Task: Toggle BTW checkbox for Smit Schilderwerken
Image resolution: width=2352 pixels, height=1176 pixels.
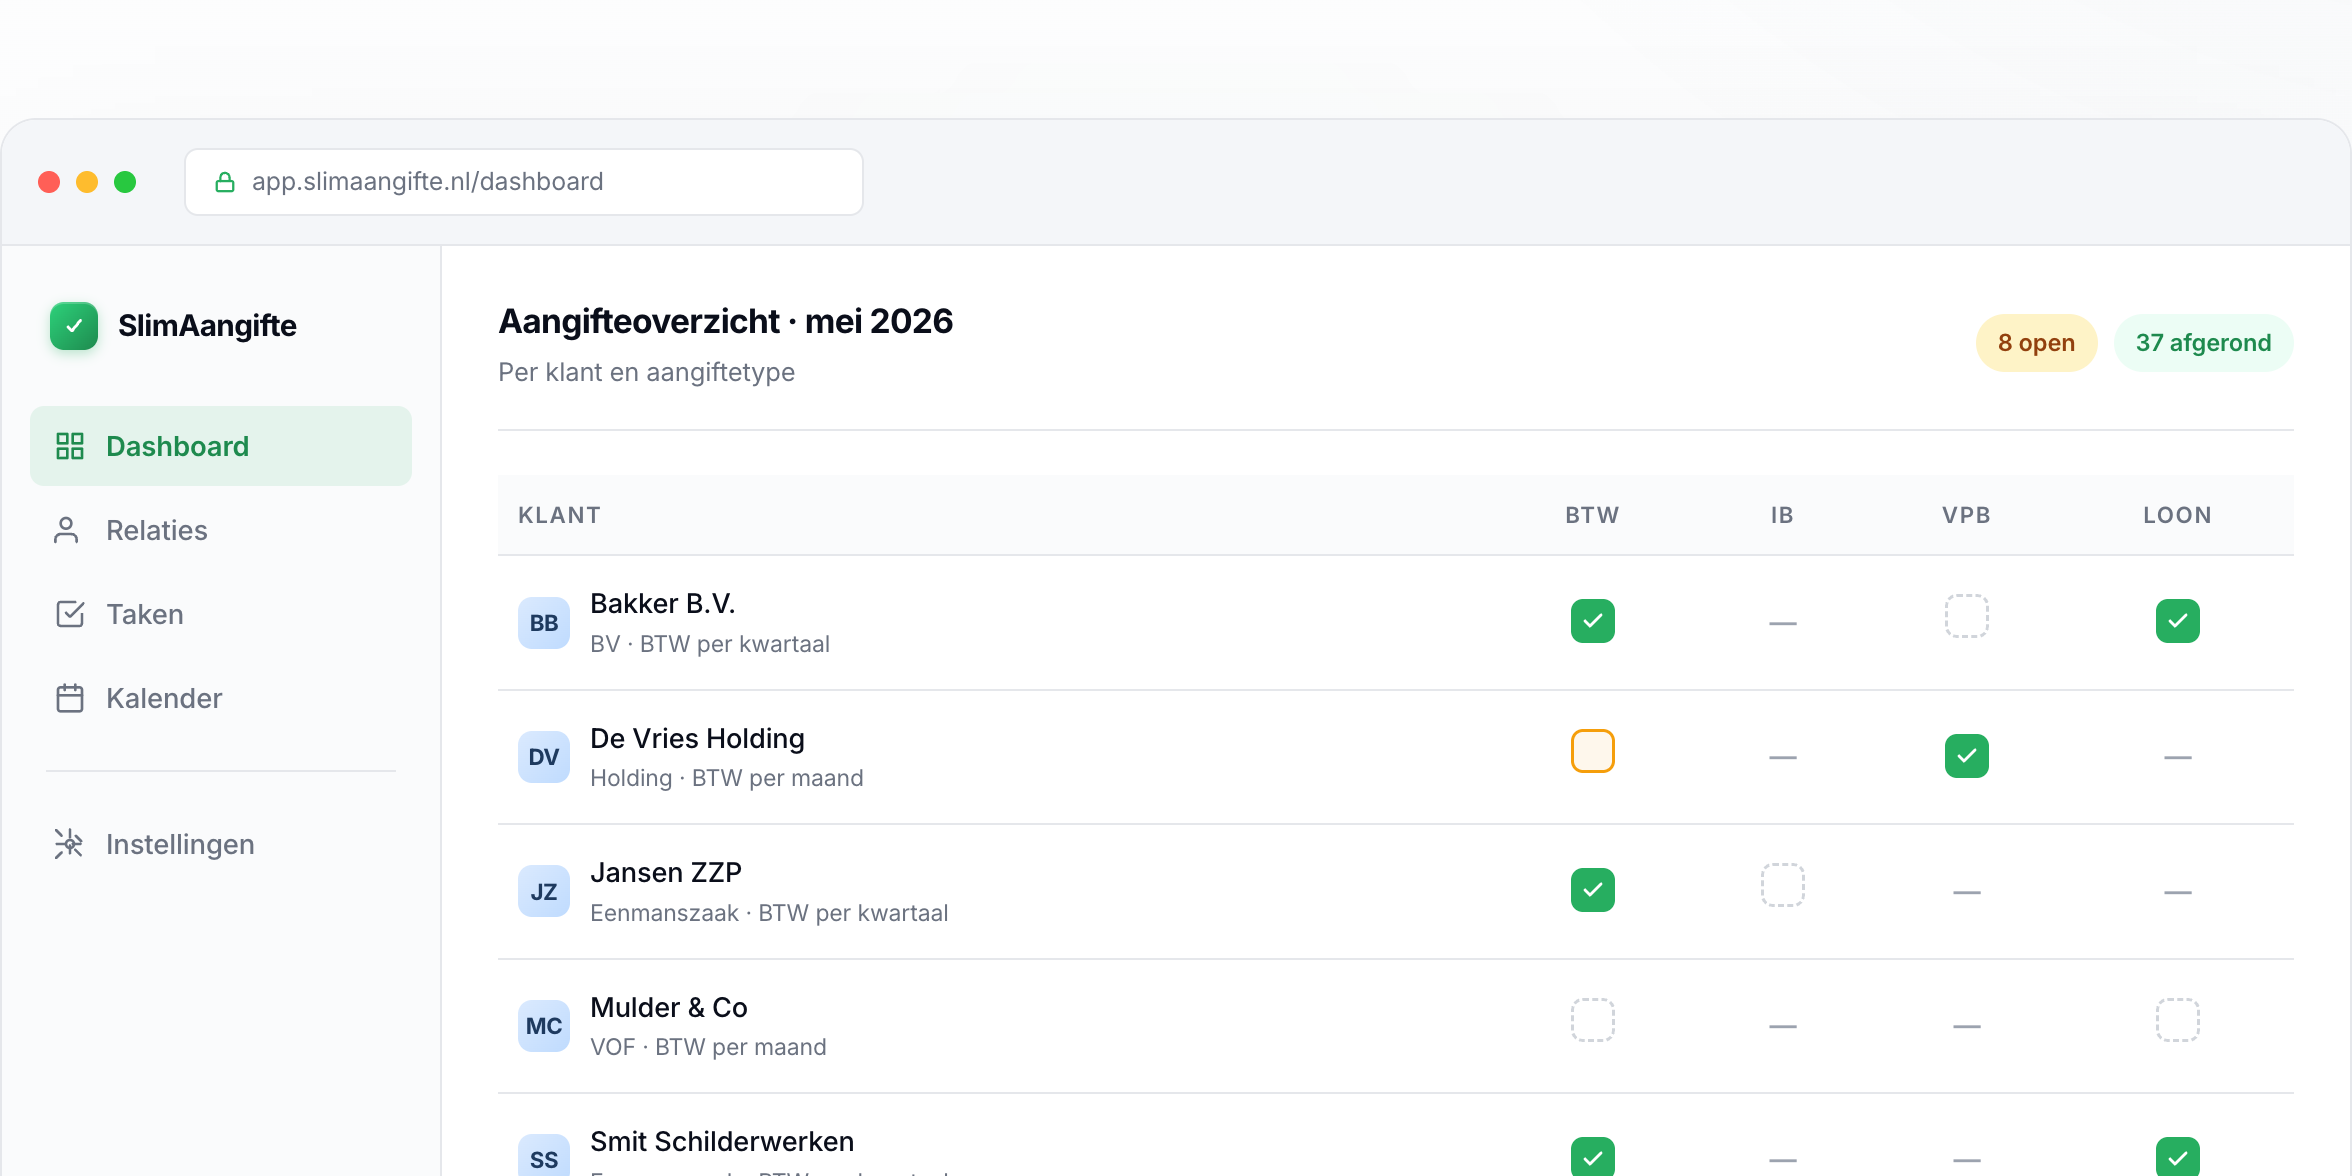Action: point(1593,1157)
